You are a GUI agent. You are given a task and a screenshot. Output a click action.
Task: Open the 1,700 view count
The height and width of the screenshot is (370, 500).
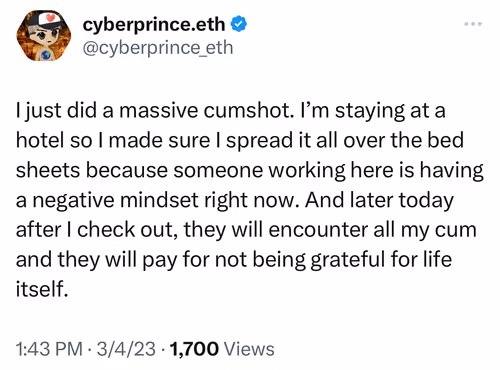(x=194, y=349)
